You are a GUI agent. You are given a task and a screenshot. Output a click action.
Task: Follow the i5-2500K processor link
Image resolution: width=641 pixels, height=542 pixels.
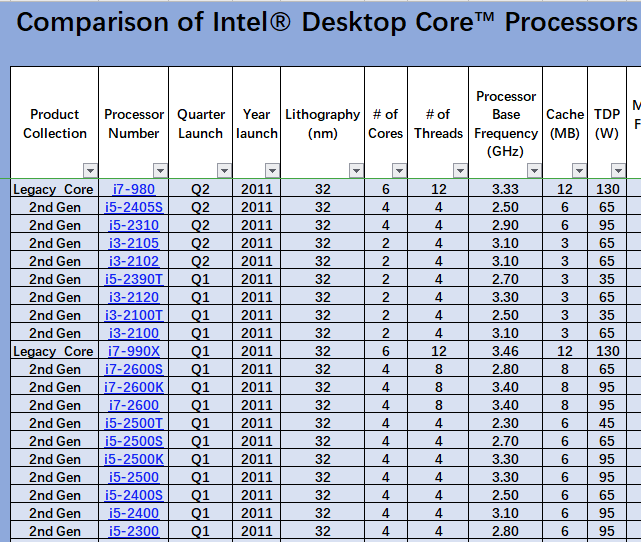(134, 459)
